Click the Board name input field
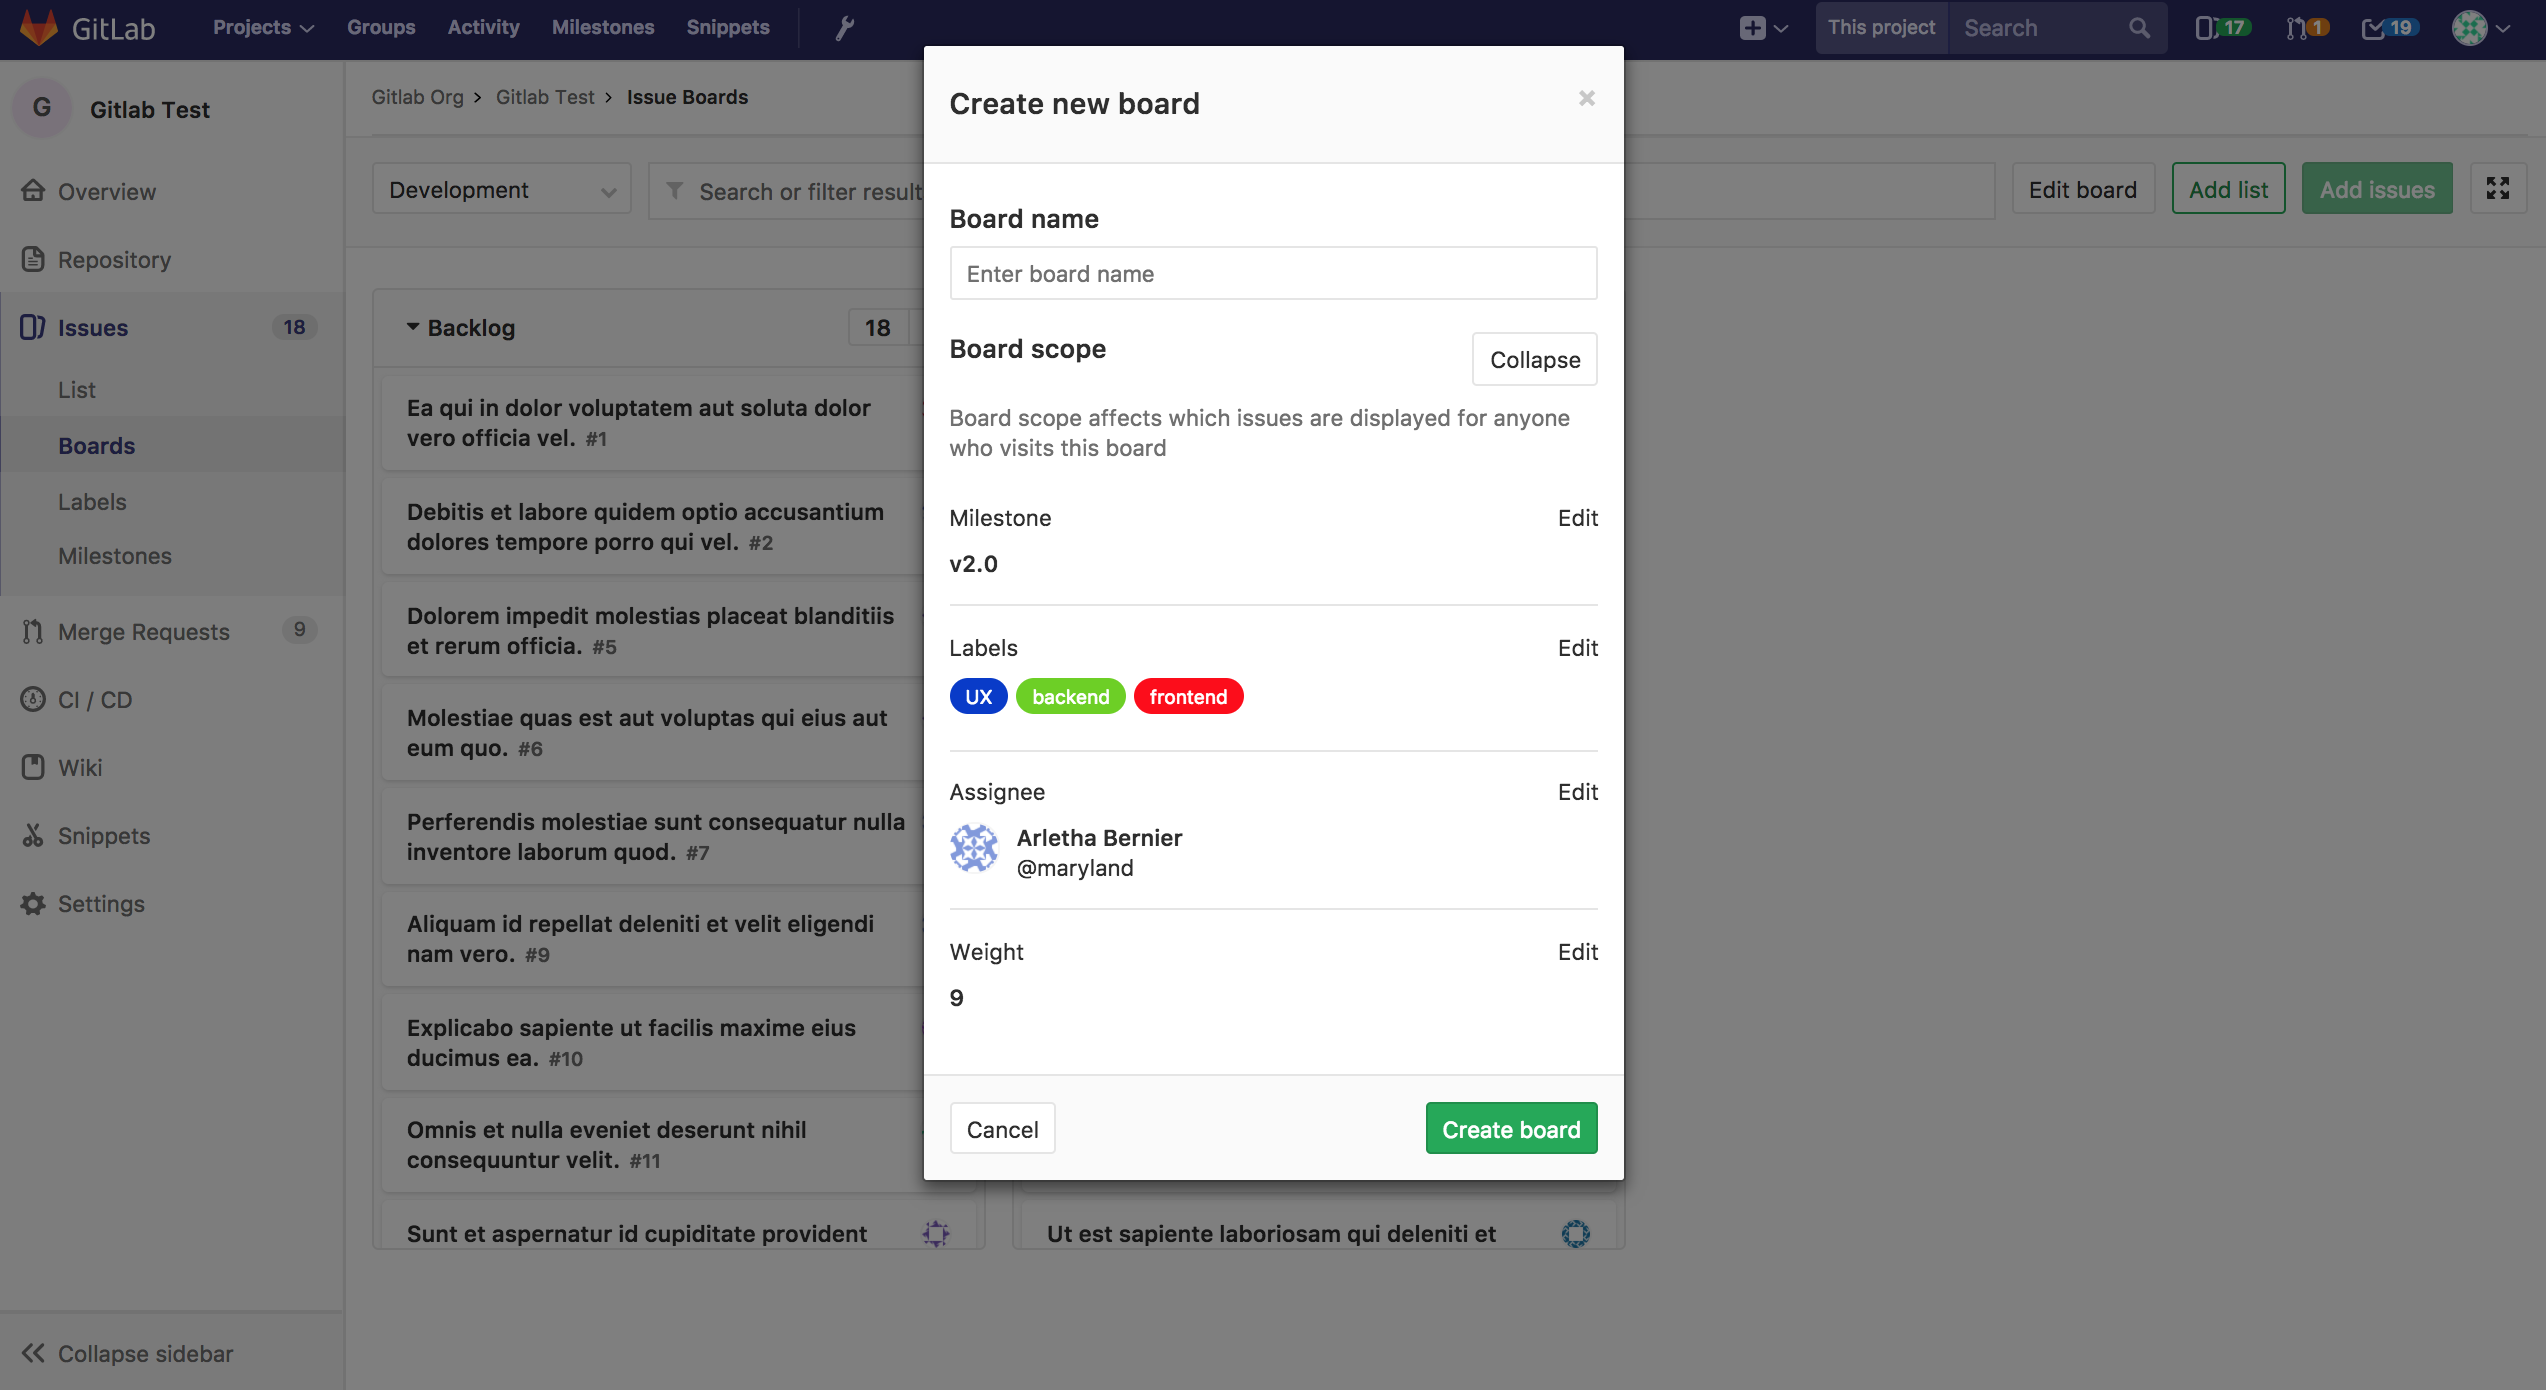This screenshot has height=1390, width=2546. [1273, 272]
